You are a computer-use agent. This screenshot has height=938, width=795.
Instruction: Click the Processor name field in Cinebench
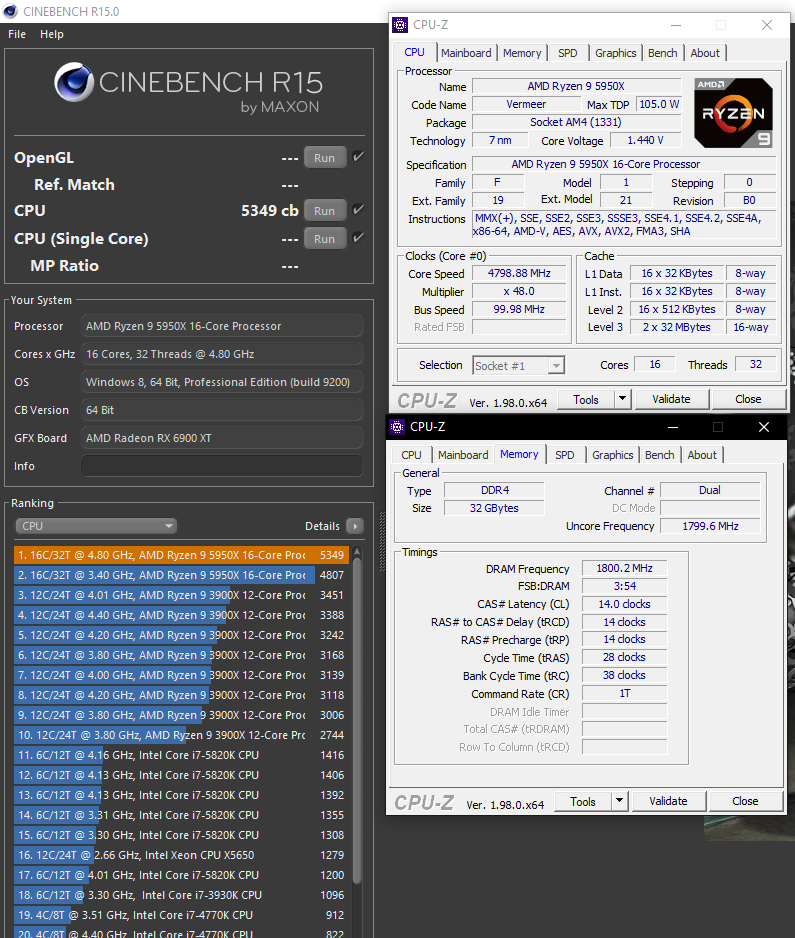[221, 326]
